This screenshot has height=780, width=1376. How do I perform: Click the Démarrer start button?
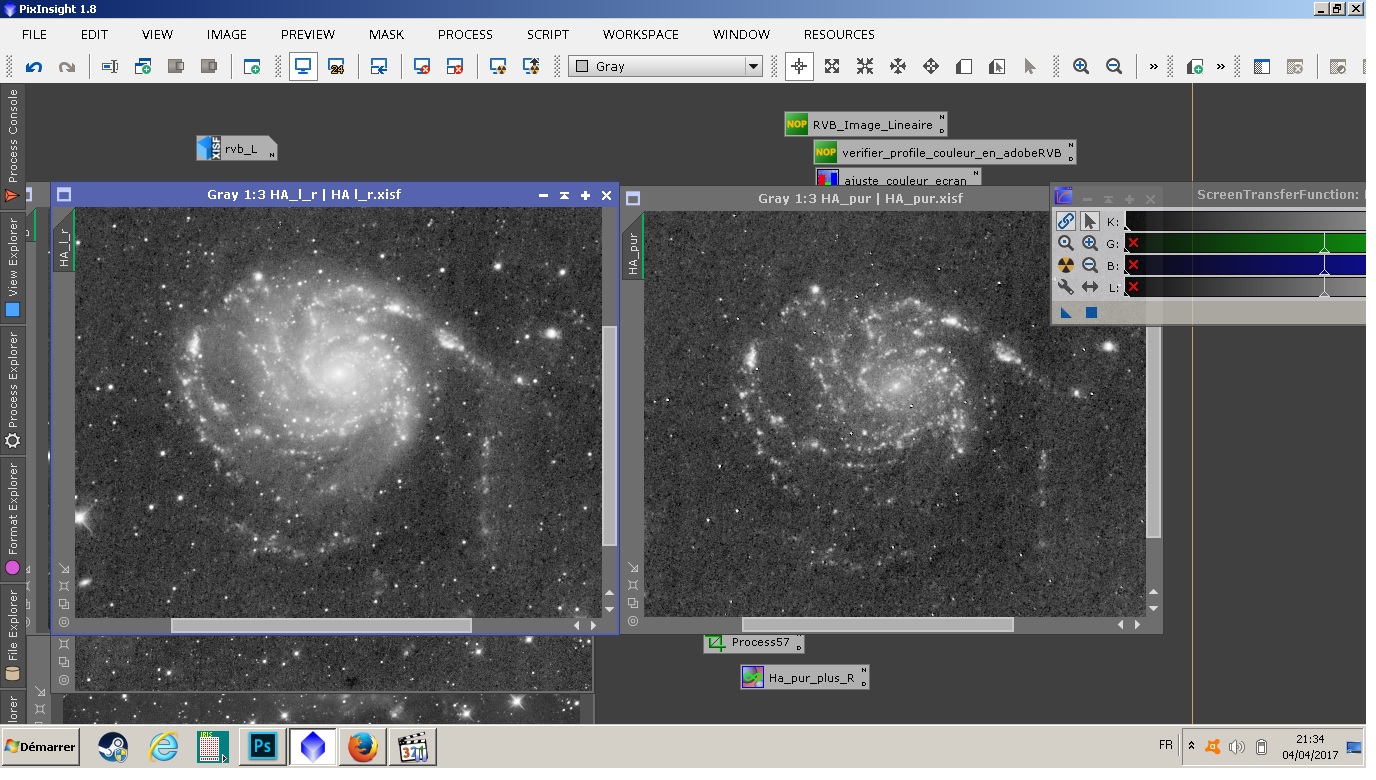pyautogui.click(x=41, y=747)
